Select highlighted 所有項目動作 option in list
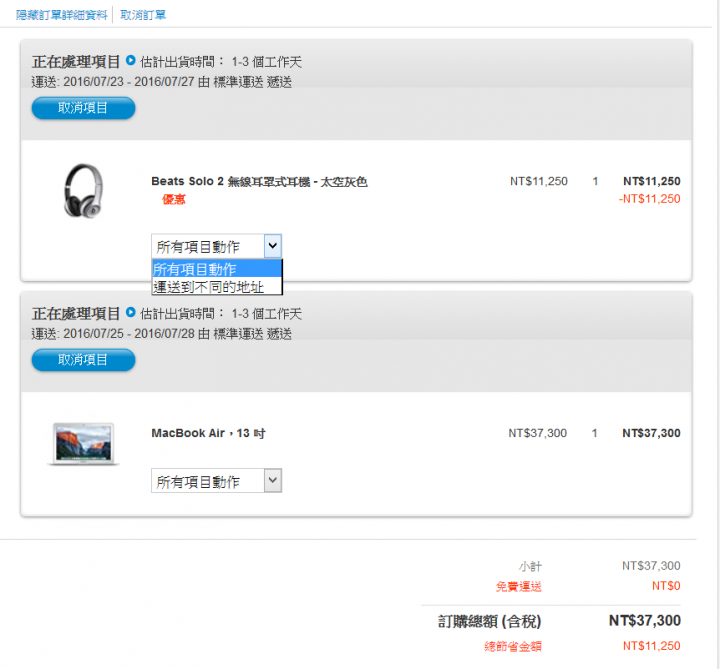 pyautogui.click(x=217, y=269)
